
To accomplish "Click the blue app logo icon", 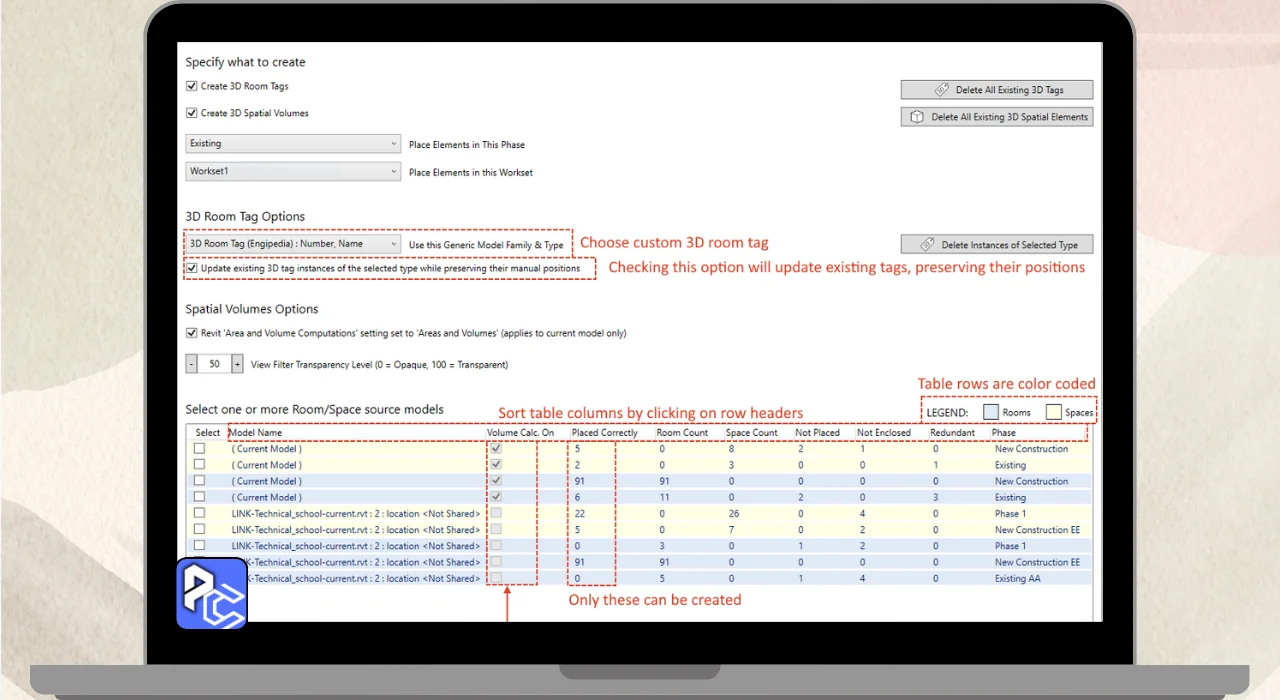I will (212, 594).
